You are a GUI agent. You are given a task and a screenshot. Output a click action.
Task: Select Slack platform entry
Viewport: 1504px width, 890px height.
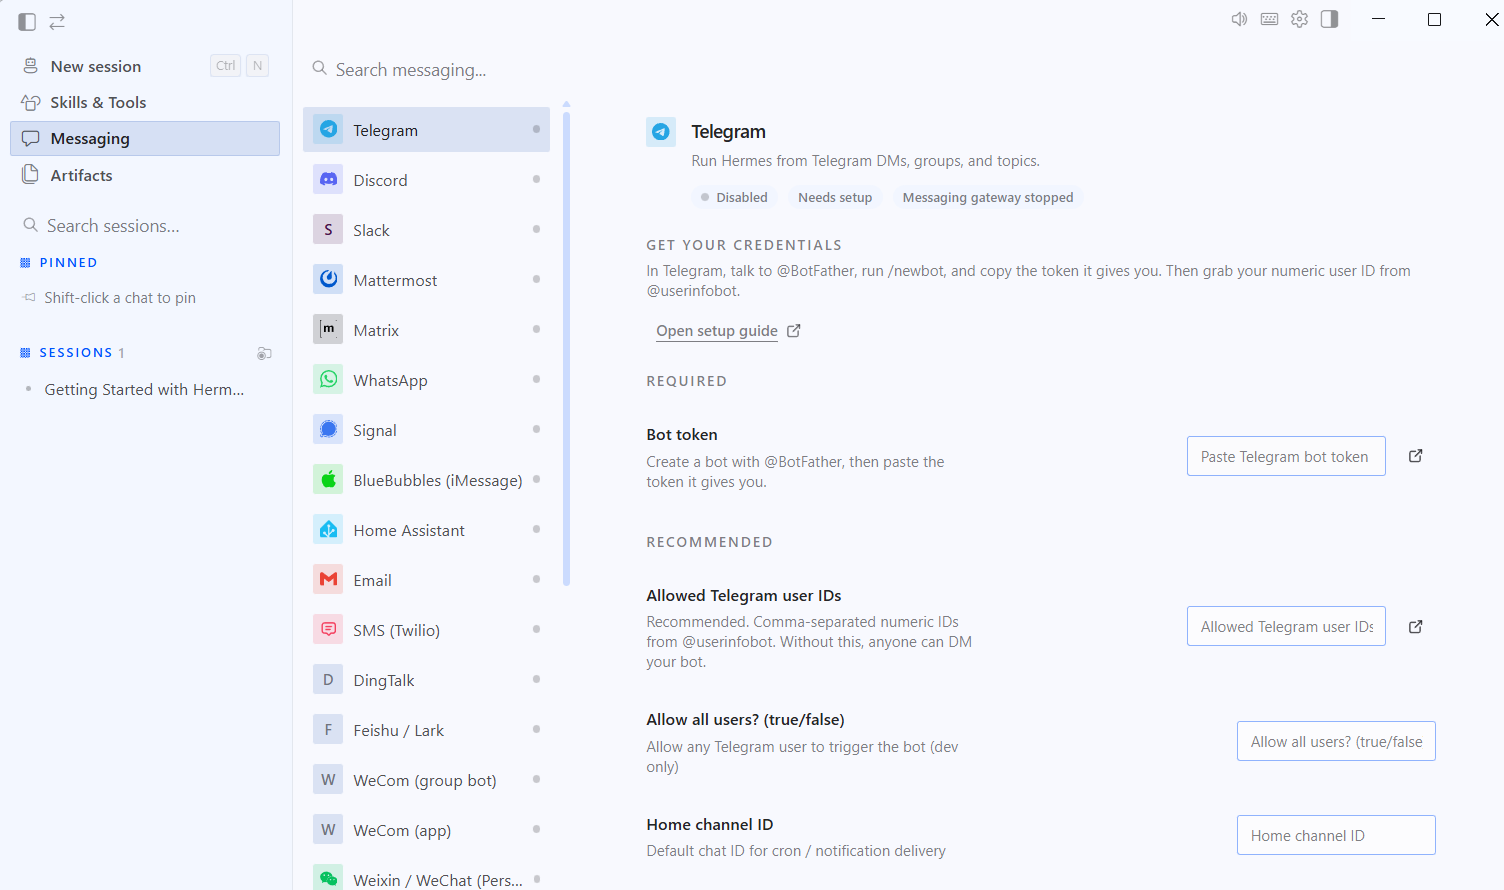(x=426, y=230)
